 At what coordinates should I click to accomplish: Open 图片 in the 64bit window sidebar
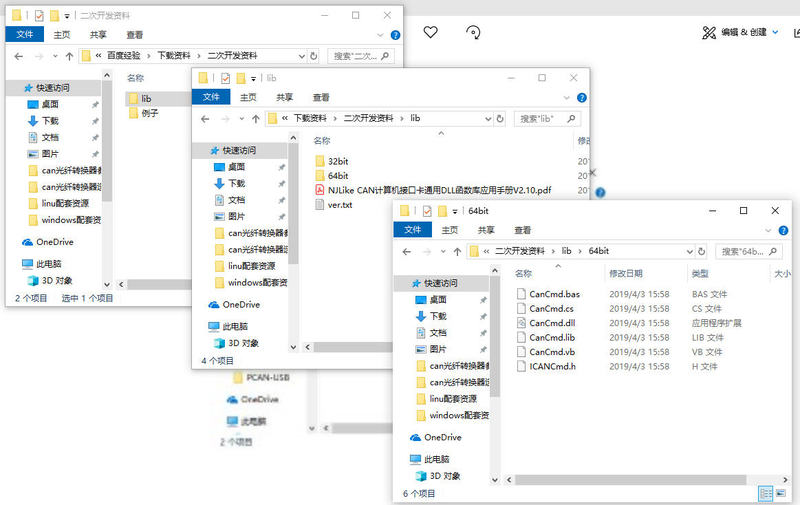point(438,349)
